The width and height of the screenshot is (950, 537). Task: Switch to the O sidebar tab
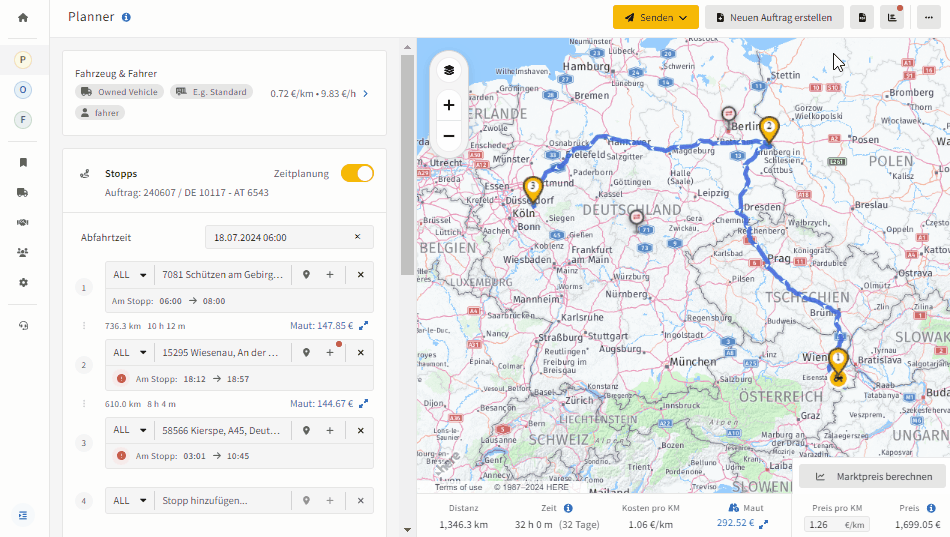point(23,90)
